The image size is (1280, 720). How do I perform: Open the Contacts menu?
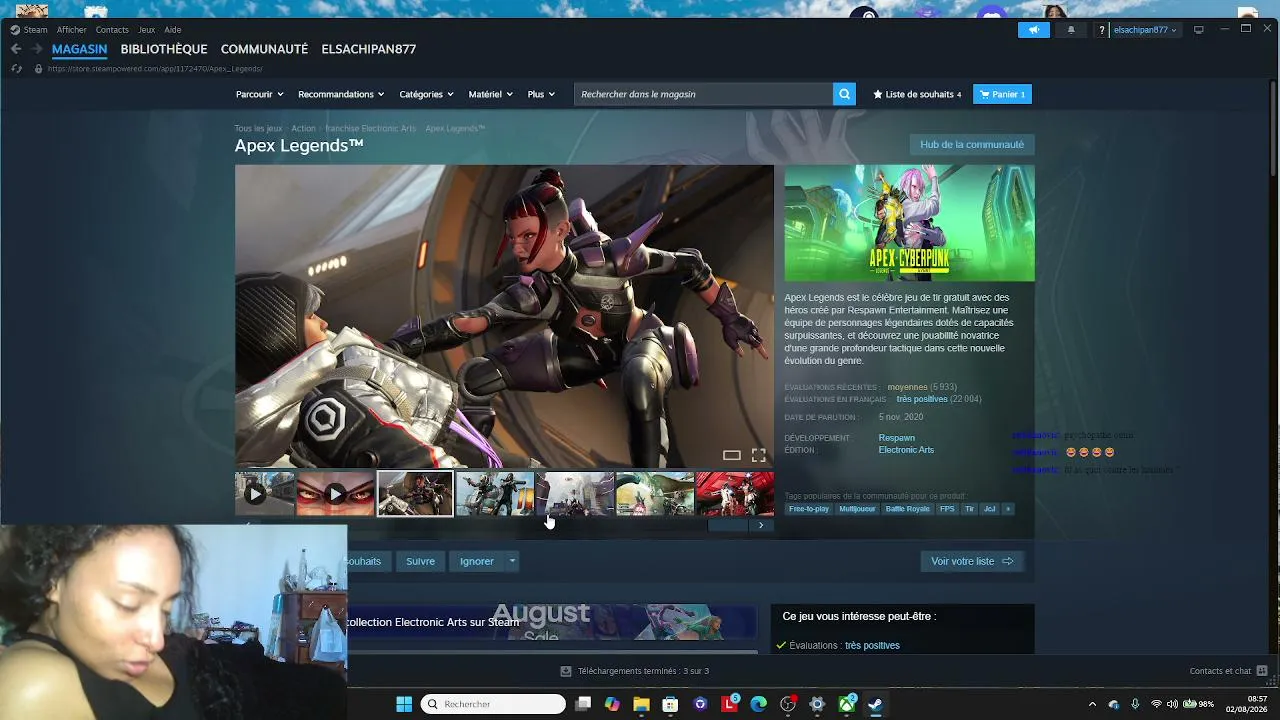112,30
